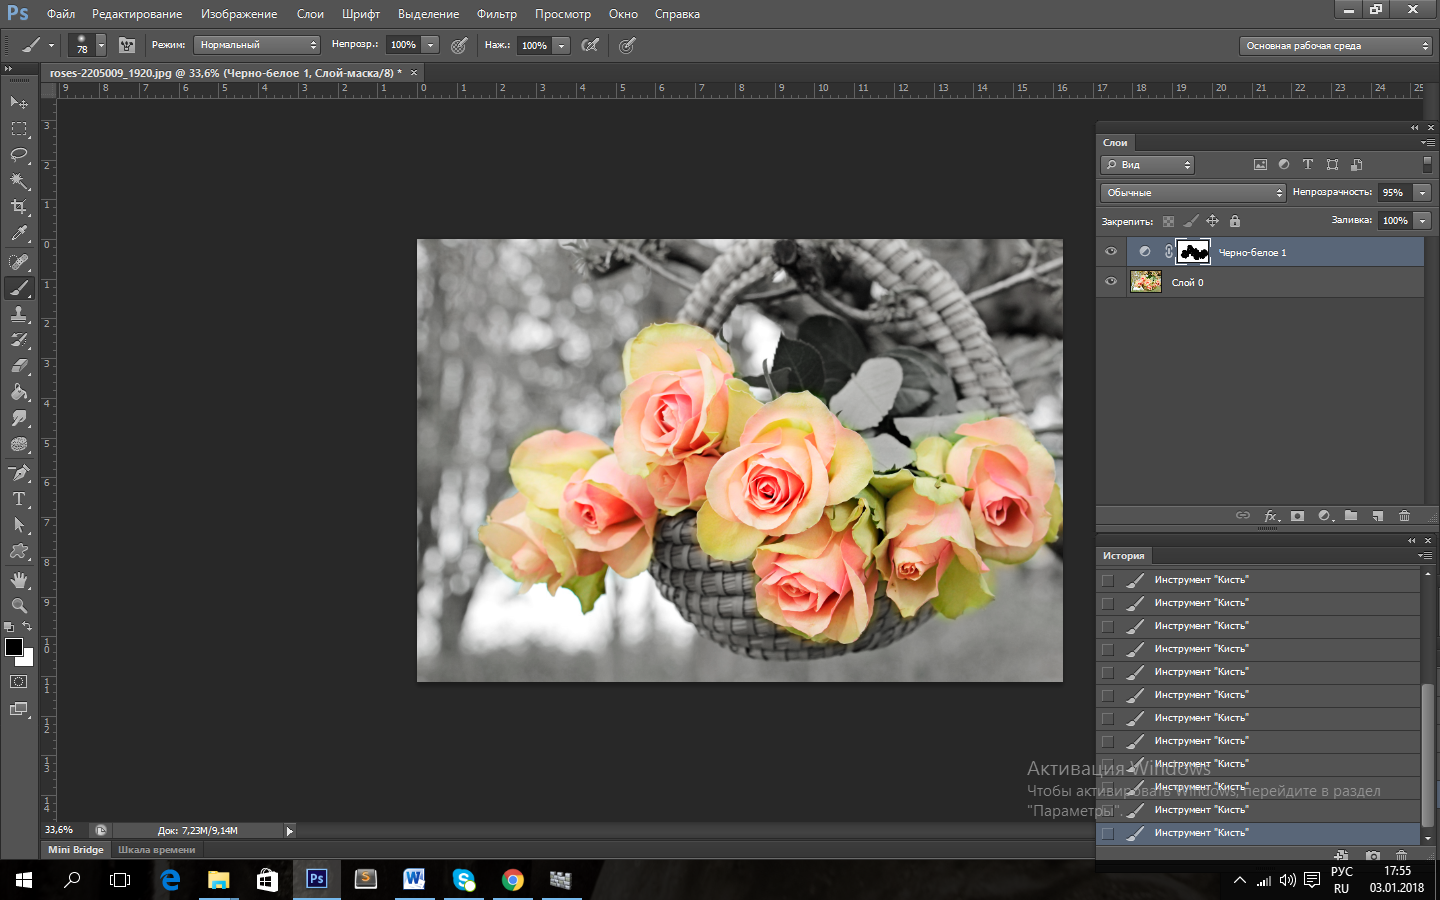Image resolution: width=1440 pixels, height=900 pixels.
Task: Select the Hand tool
Action: pos(19,580)
